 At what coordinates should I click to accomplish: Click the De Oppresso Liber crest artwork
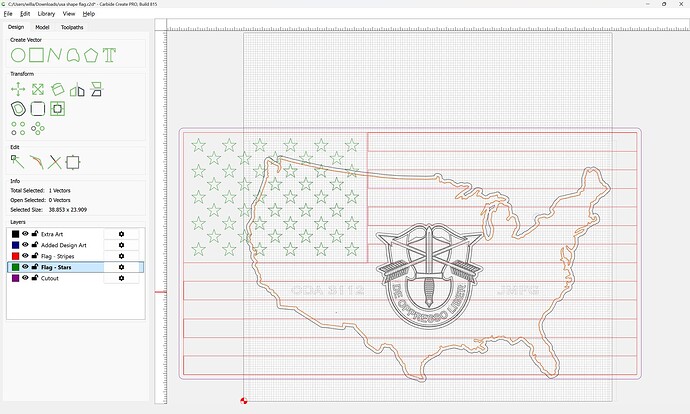click(x=429, y=275)
